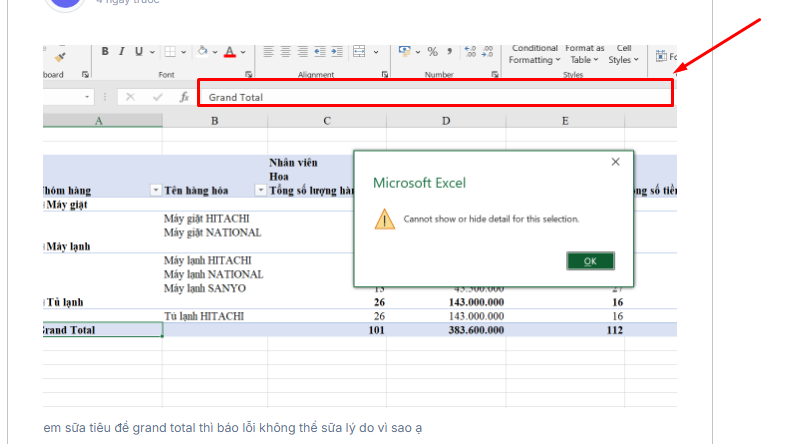Select the column D header
Image resolution: width=785 pixels, height=444 pixels.
coord(446,121)
